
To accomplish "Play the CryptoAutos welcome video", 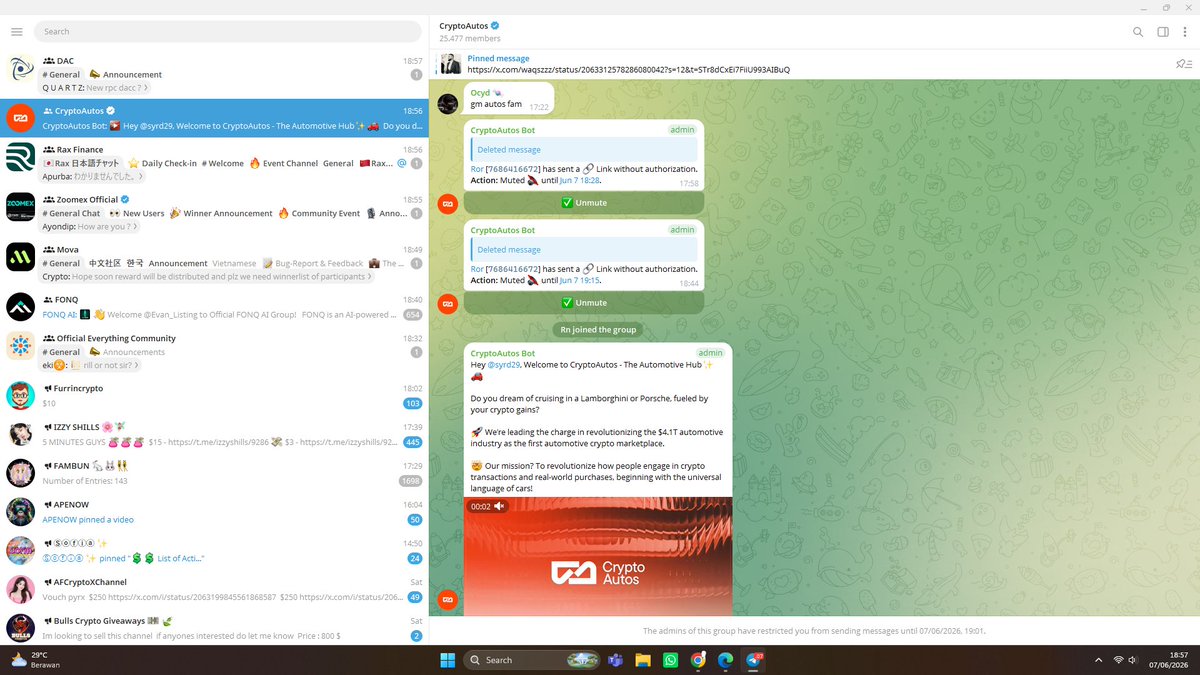I will tap(598, 556).
